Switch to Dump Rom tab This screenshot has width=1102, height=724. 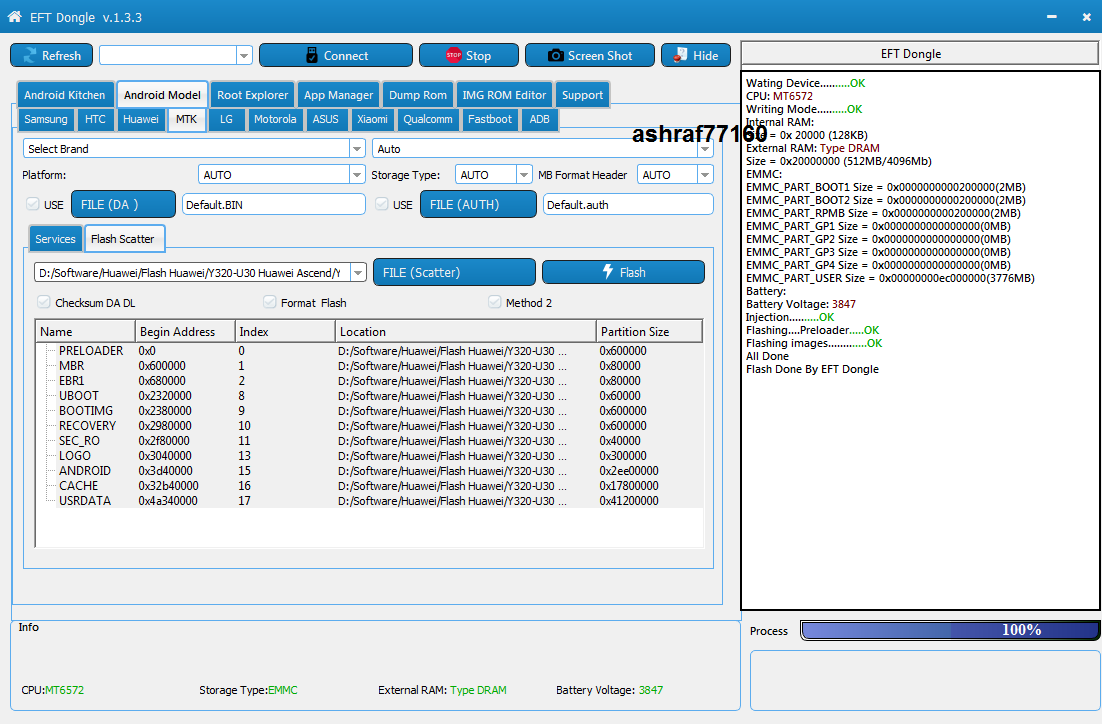tap(417, 95)
